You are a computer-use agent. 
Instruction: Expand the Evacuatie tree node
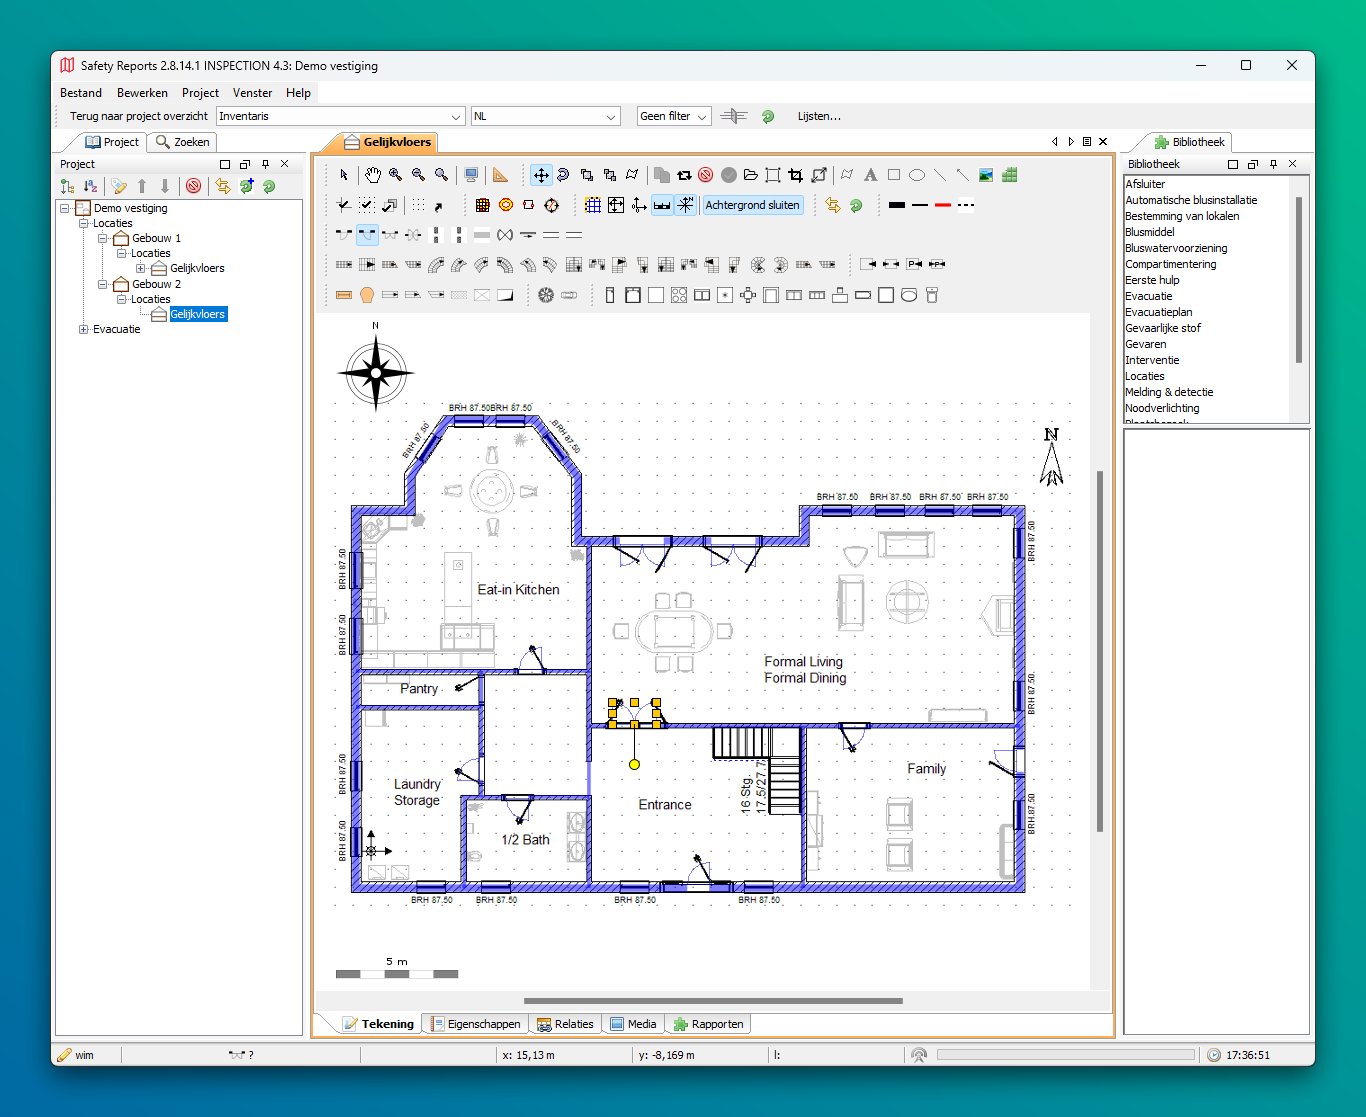coord(84,329)
